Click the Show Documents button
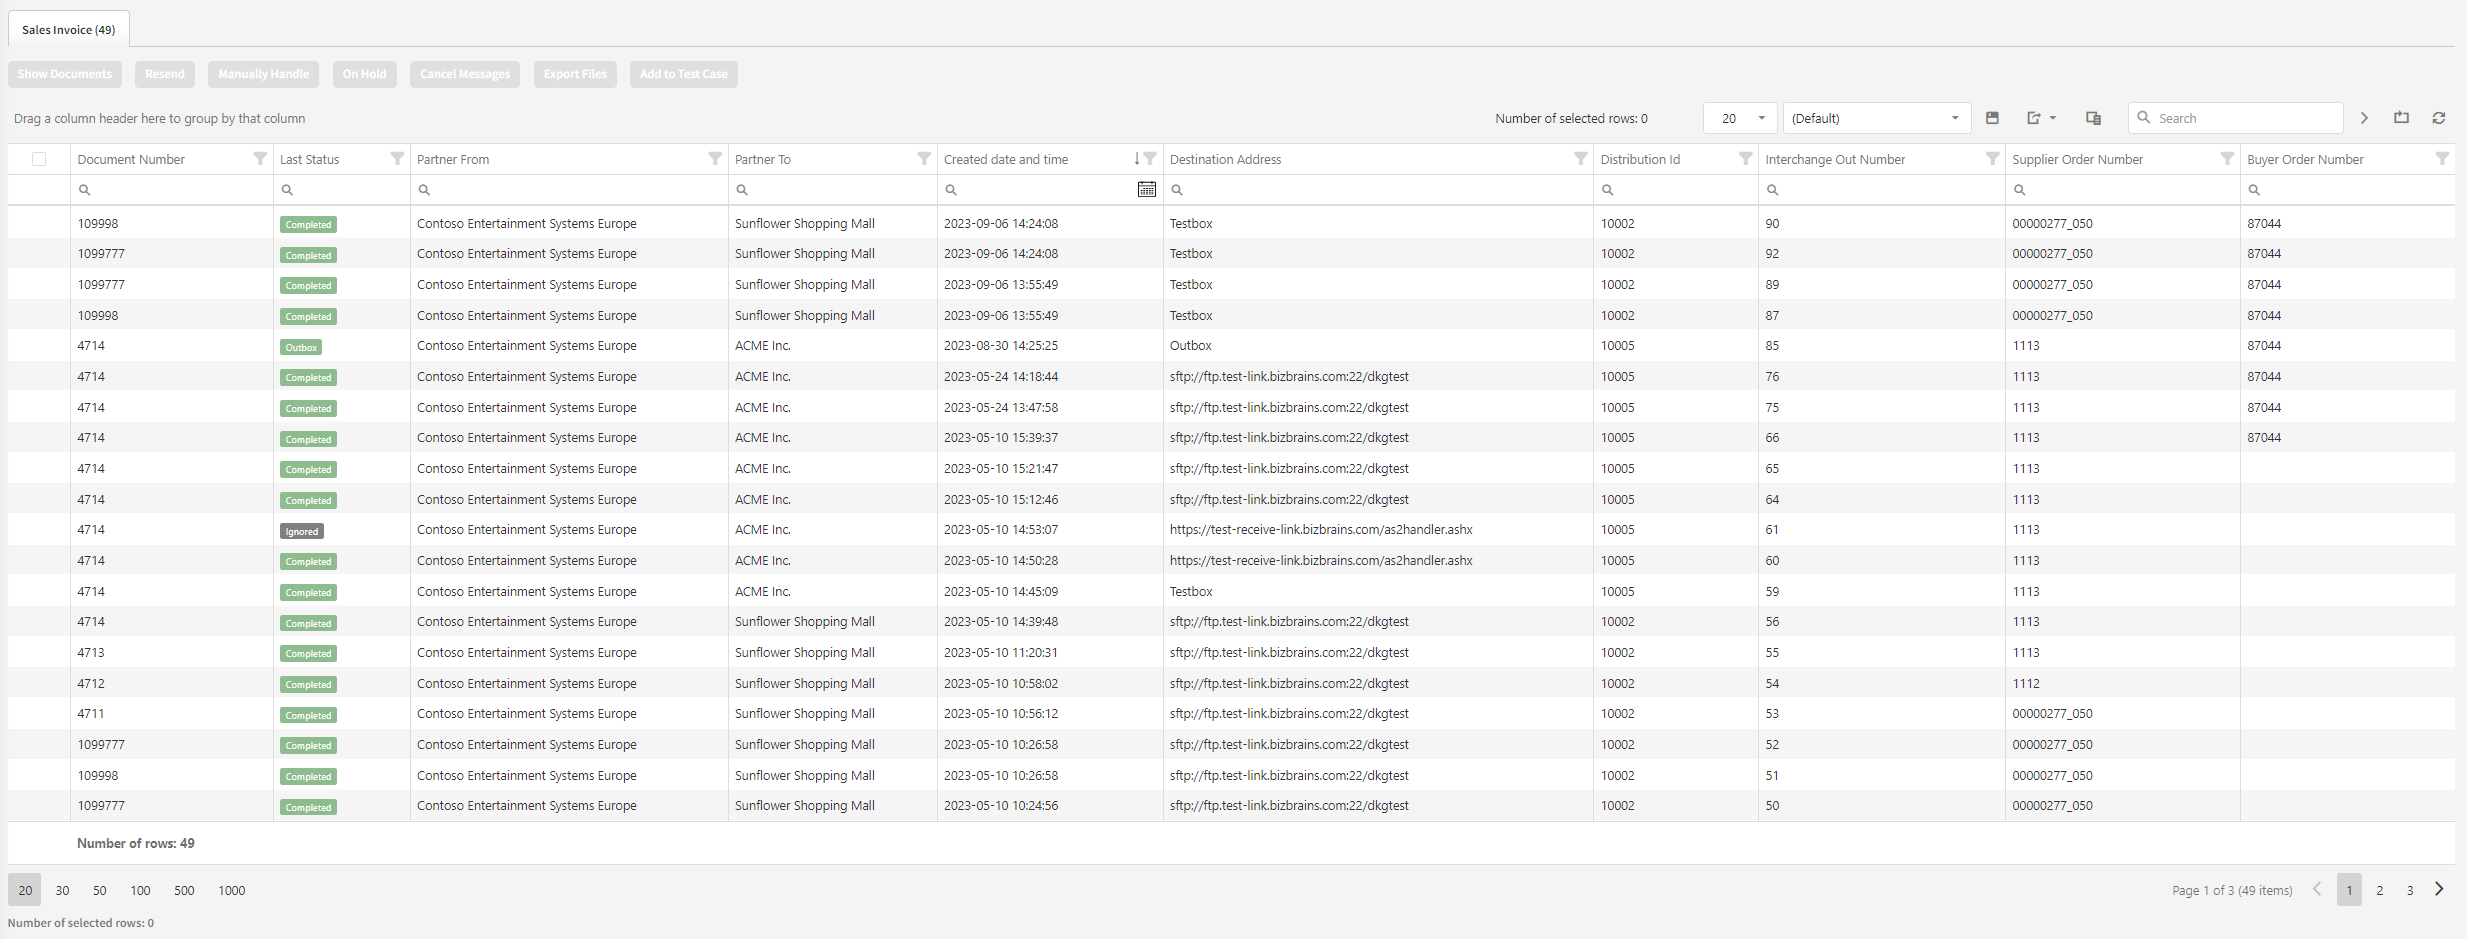 (65, 74)
